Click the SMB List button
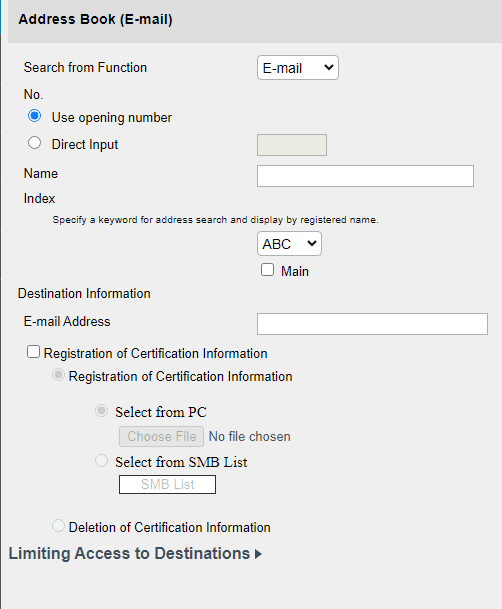The width and height of the screenshot is (502, 609). pyautogui.click(x=167, y=484)
